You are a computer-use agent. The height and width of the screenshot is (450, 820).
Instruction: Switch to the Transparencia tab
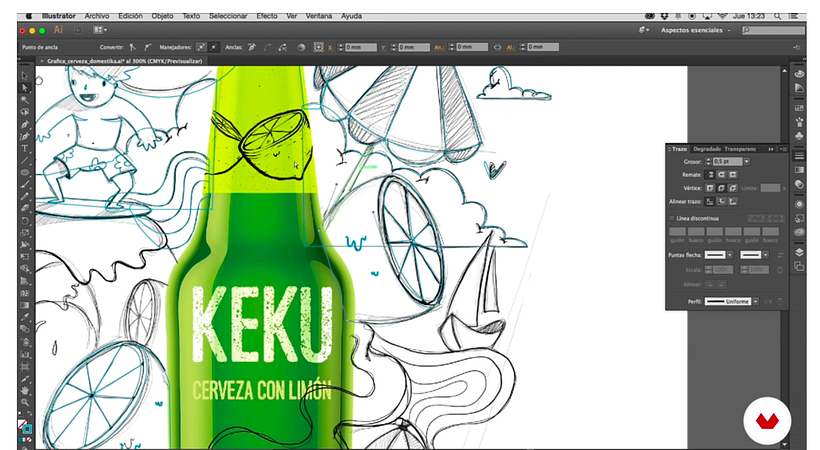coord(740,149)
